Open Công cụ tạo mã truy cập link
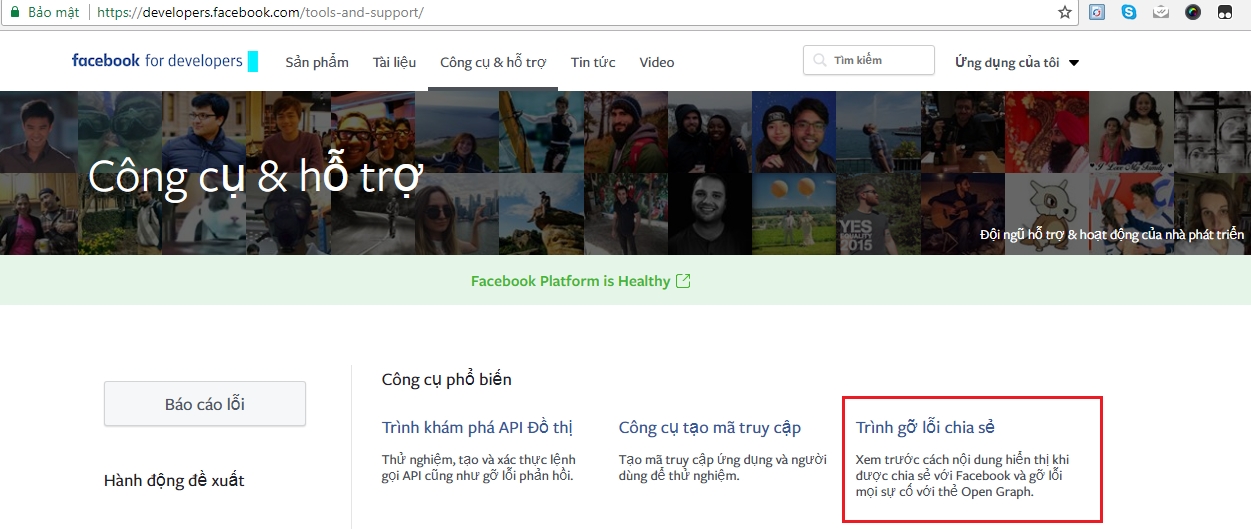 coord(710,428)
